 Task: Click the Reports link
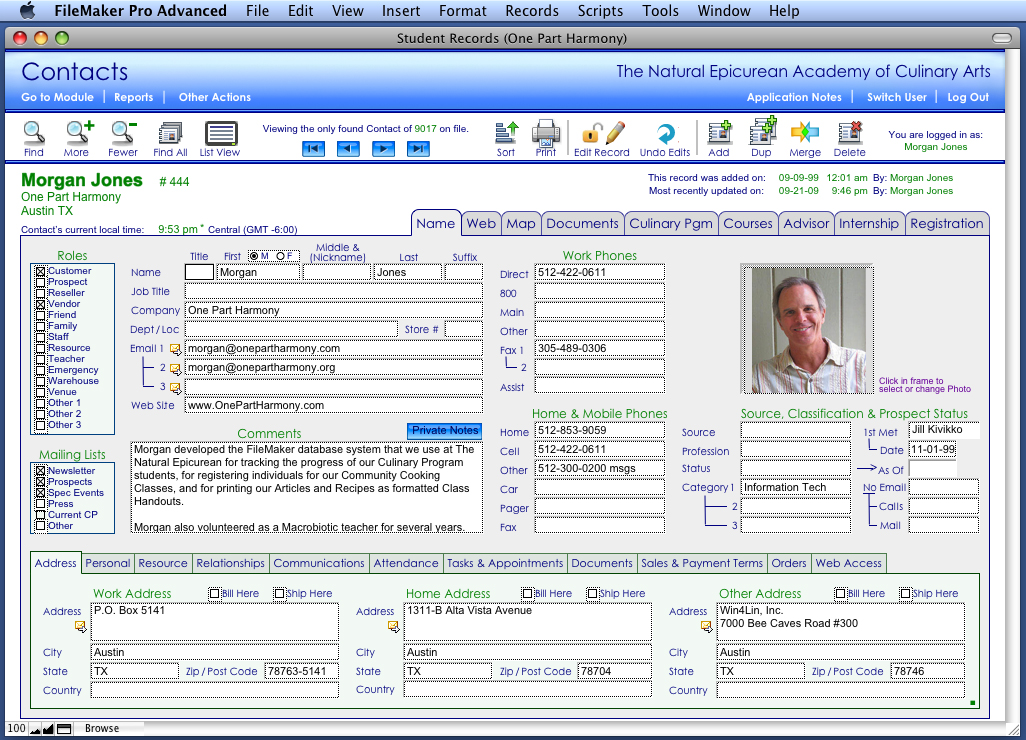(x=133, y=97)
